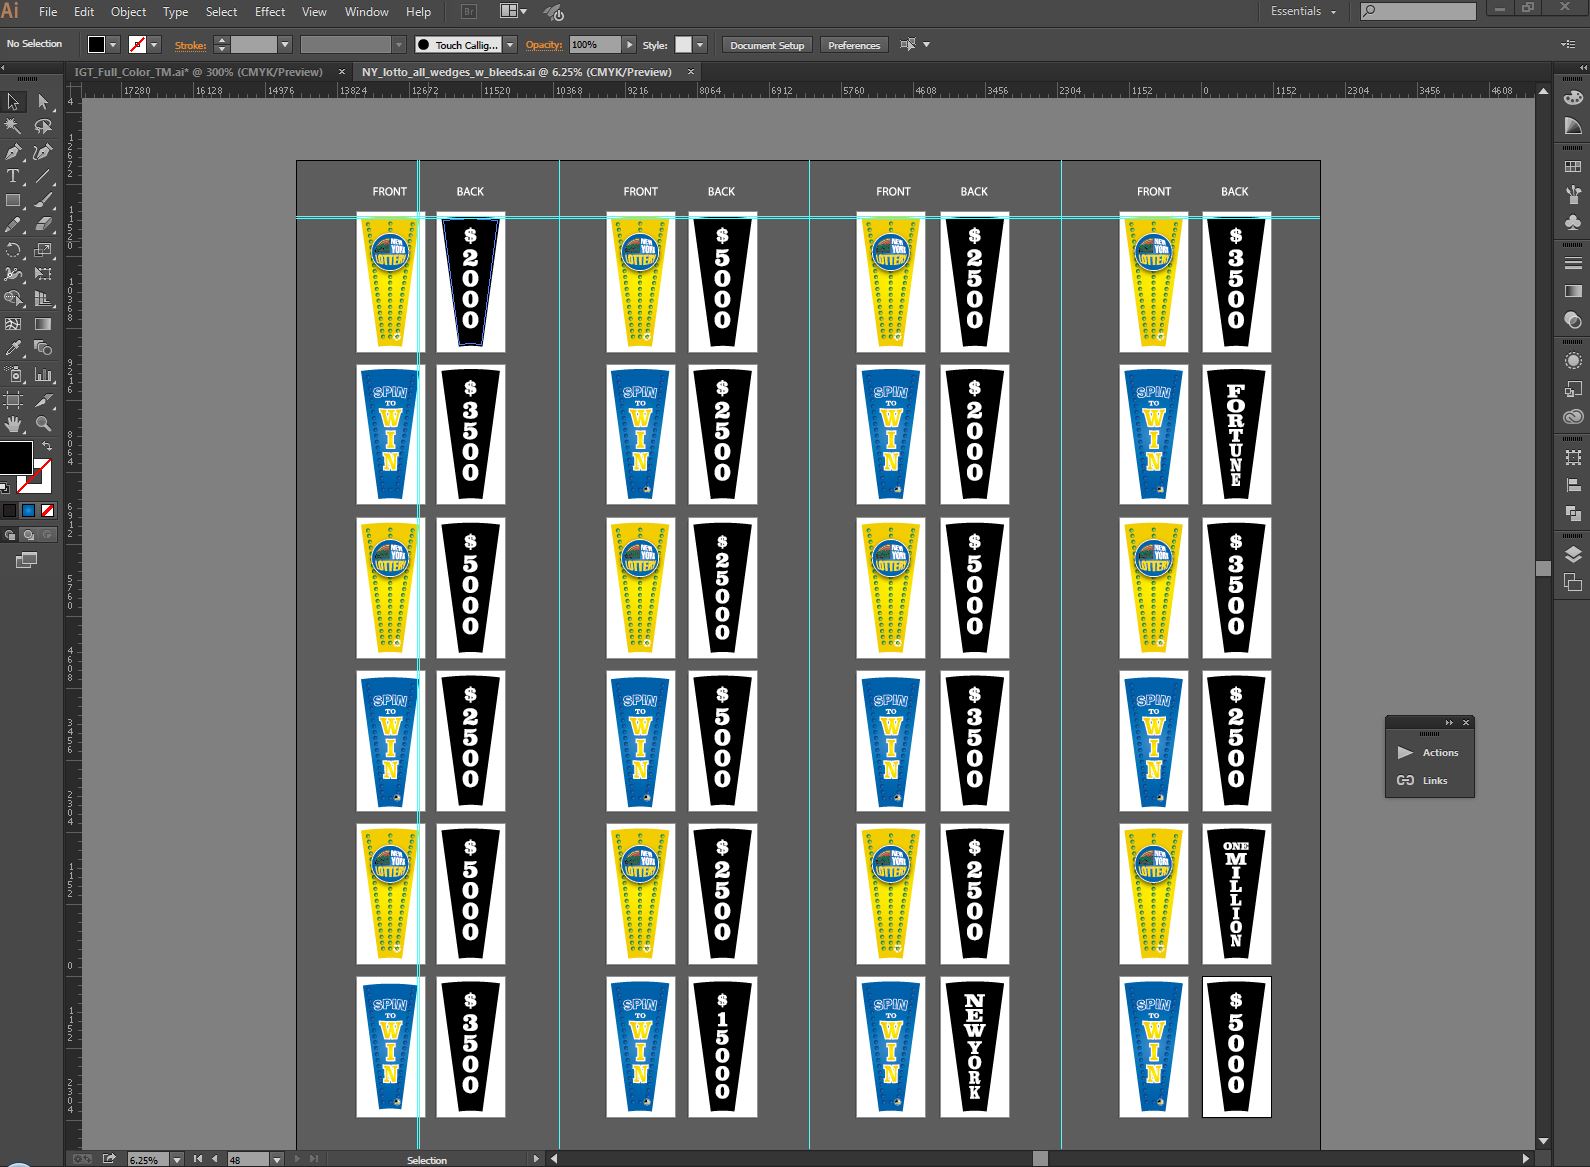
Task: Open fill color dropdown in control bar
Action: [113, 45]
